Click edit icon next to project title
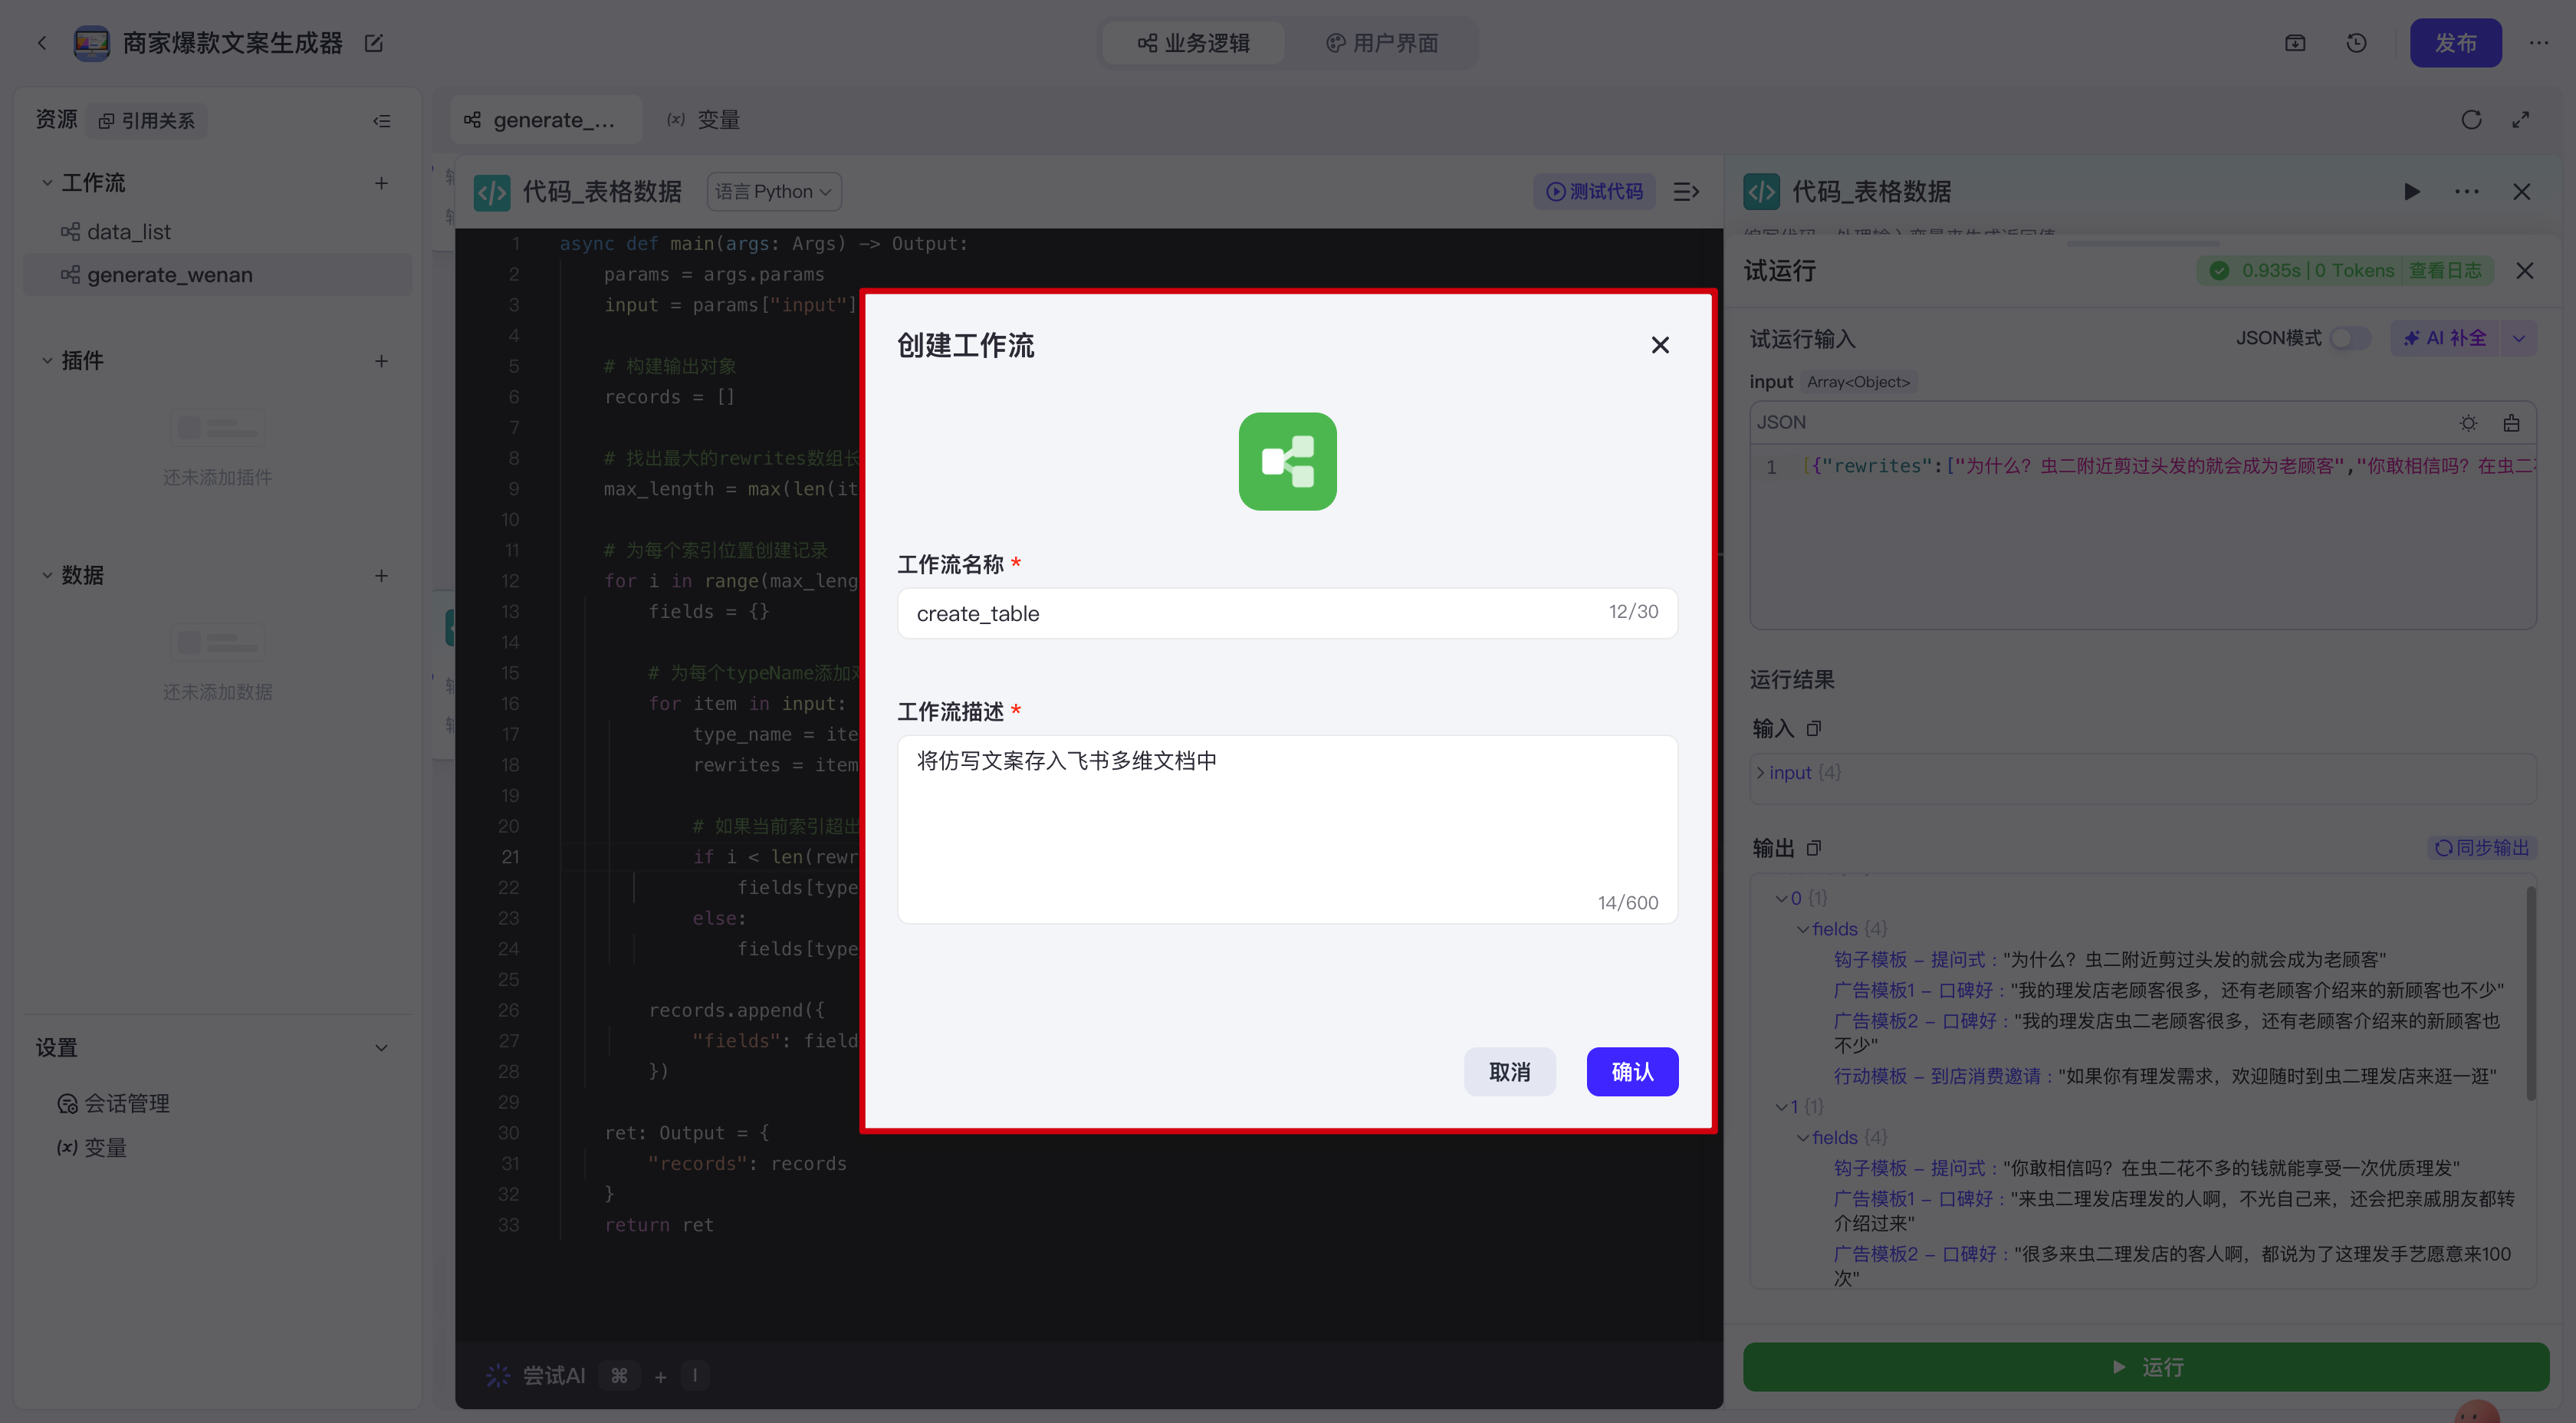The height and width of the screenshot is (1423, 2576). click(x=374, y=43)
